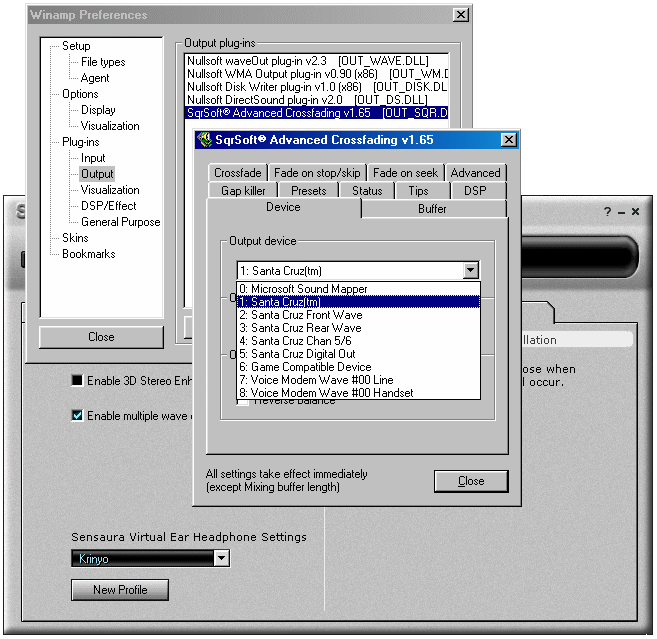Viewport: 657px width, 639px height.
Task: Select Skins in preferences tree
Action: pos(75,238)
